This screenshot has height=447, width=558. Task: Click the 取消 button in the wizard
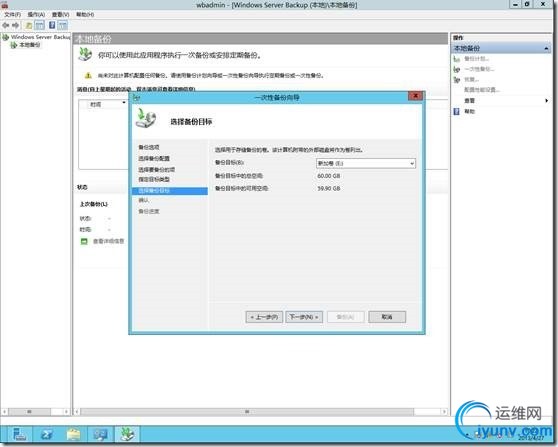[387, 317]
